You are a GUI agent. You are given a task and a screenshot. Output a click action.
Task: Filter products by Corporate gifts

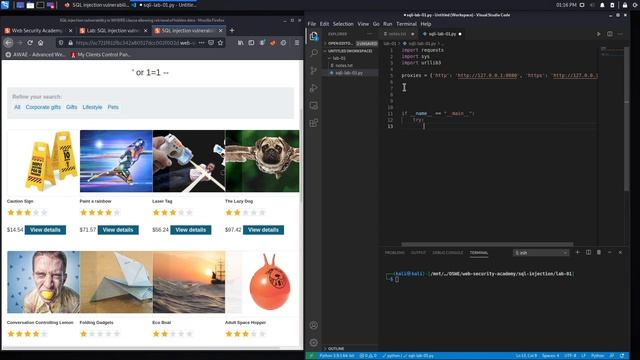[43, 107]
